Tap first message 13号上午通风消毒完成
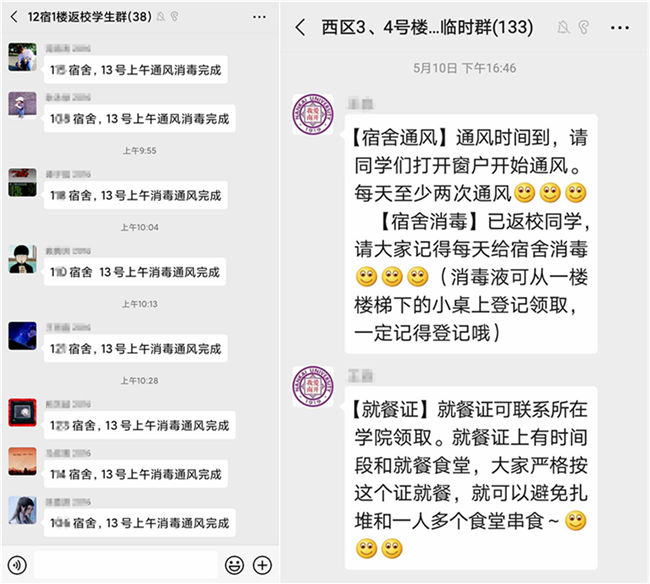 pyautogui.click(x=136, y=70)
